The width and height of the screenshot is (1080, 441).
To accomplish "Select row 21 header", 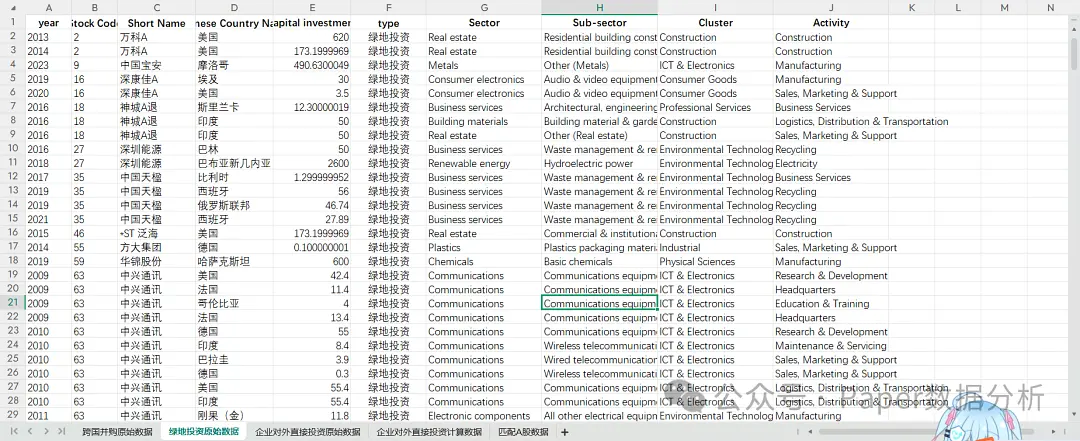I will (x=12, y=303).
